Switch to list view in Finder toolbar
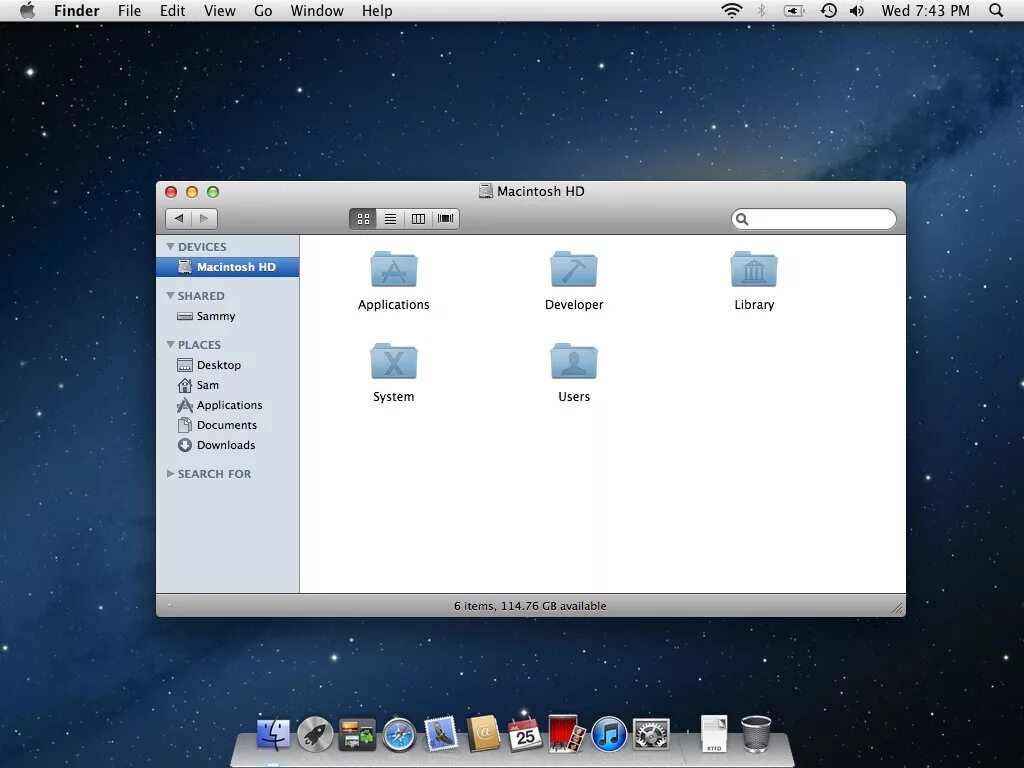 point(390,219)
